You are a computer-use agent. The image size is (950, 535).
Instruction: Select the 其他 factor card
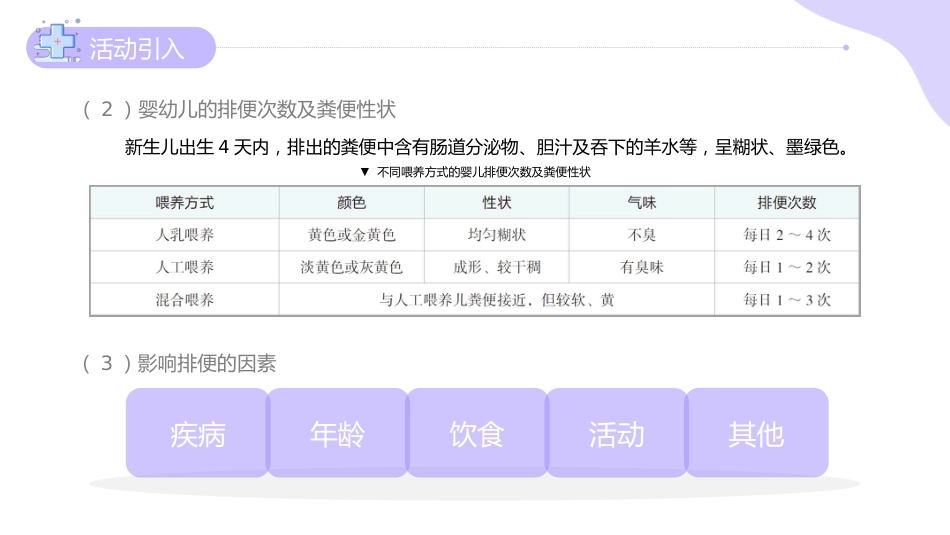pos(757,433)
